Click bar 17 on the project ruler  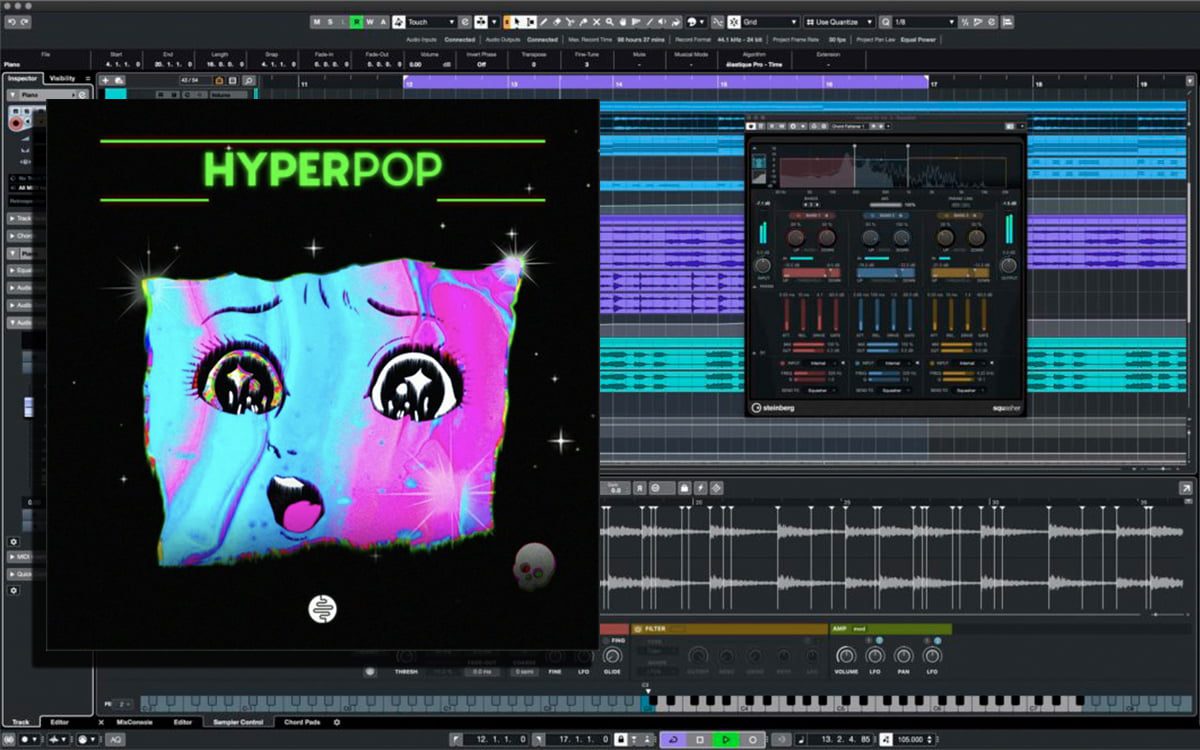934,84
